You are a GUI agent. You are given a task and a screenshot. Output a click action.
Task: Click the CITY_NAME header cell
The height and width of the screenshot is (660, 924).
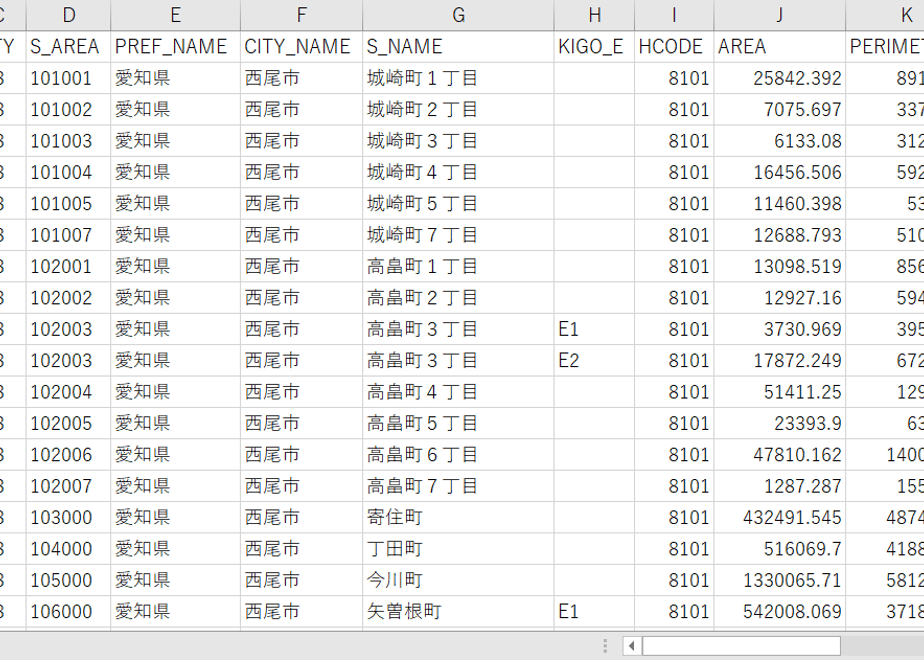click(x=302, y=47)
